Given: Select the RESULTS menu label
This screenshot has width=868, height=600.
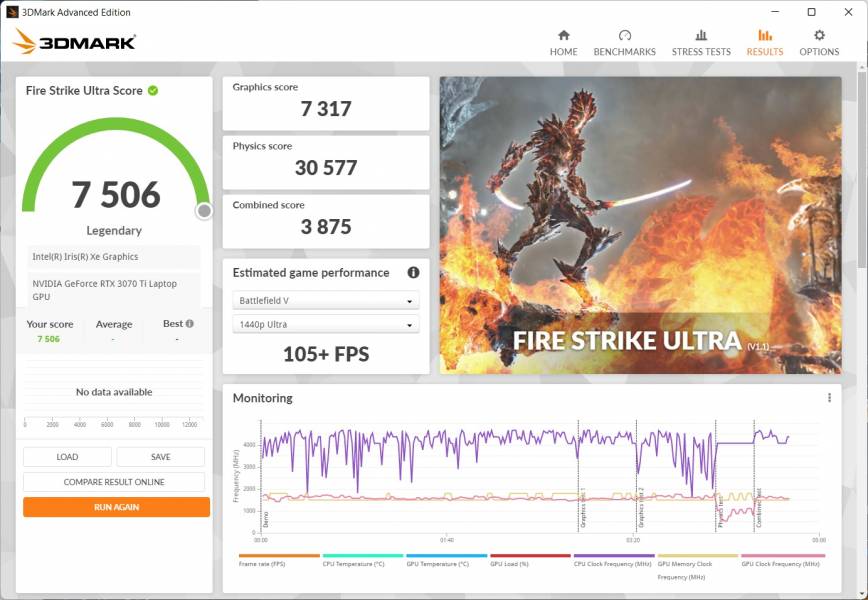Looking at the screenshot, I should [764, 51].
